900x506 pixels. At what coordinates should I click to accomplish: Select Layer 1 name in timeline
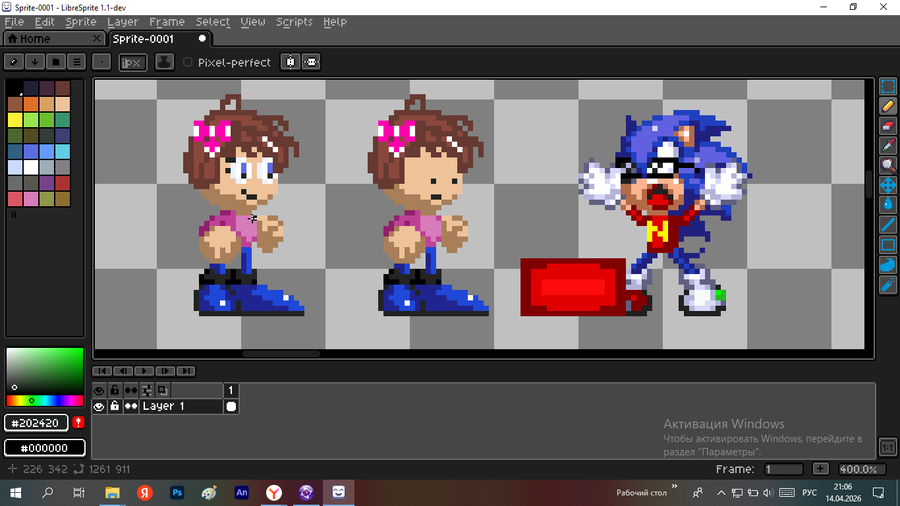click(181, 406)
